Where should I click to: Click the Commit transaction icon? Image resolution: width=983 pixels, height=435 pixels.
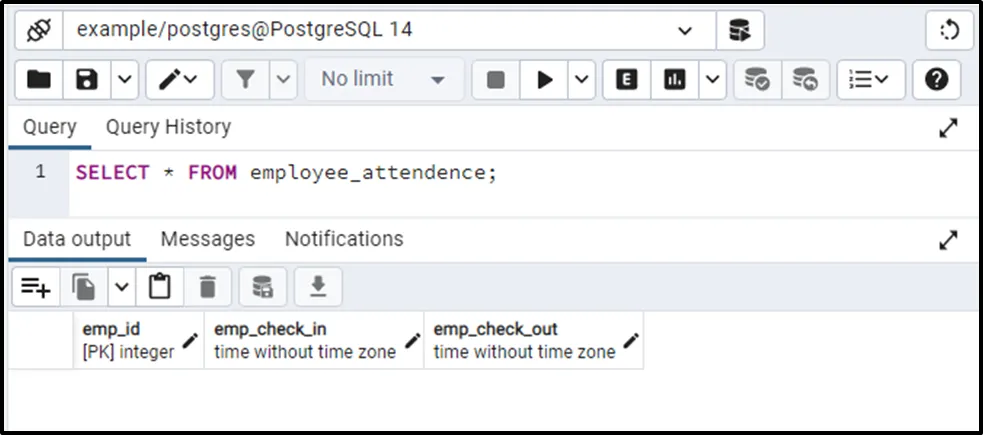coord(758,80)
